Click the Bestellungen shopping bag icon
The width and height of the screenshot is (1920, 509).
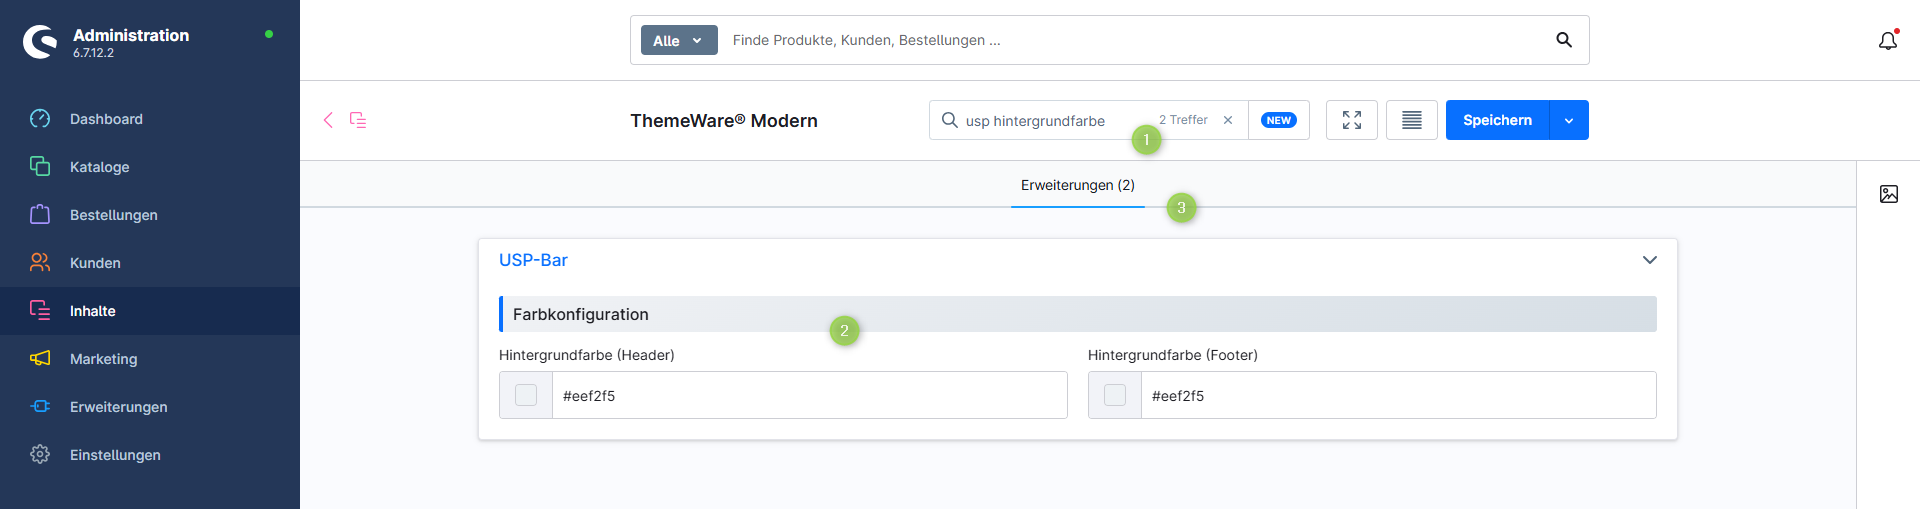pyautogui.click(x=40, y=214)
